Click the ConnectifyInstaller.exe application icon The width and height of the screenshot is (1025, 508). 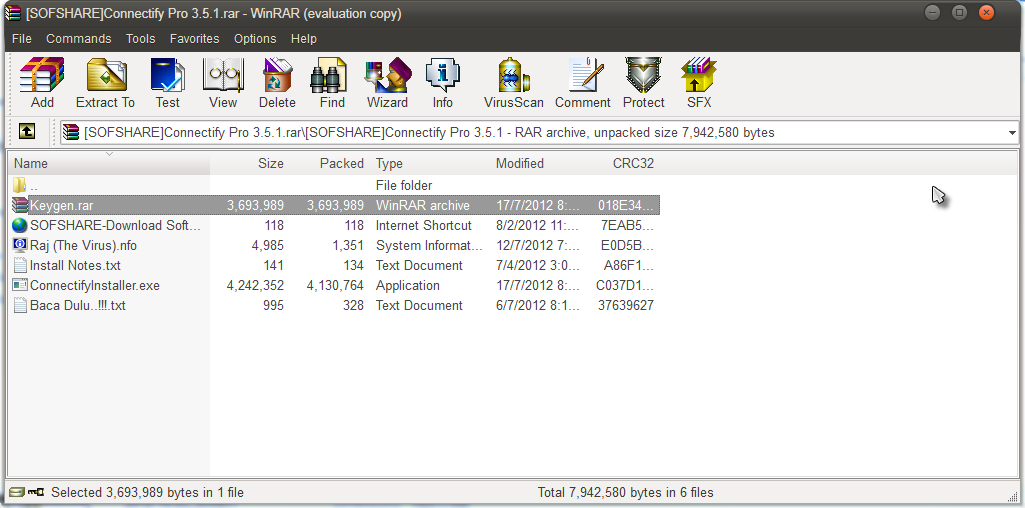pos(20,285)
